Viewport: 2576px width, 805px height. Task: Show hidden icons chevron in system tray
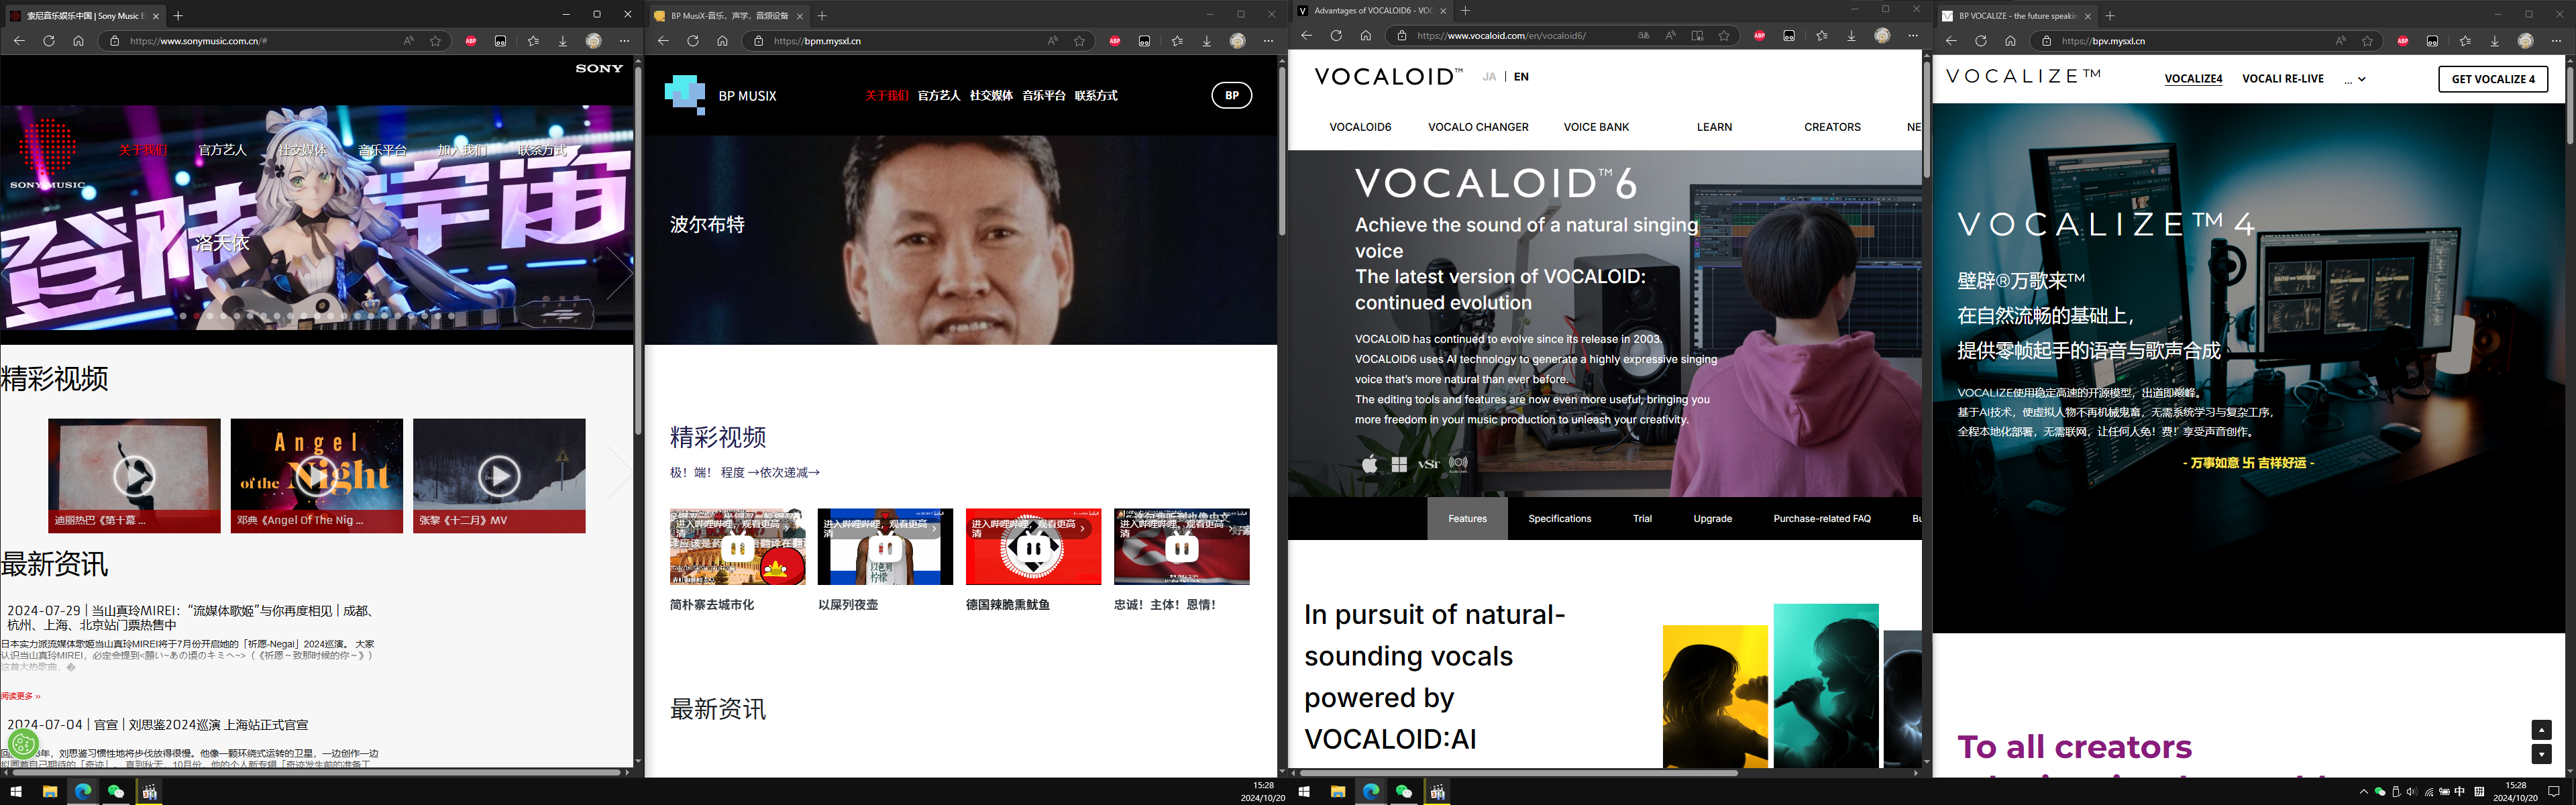[2364, 791]
